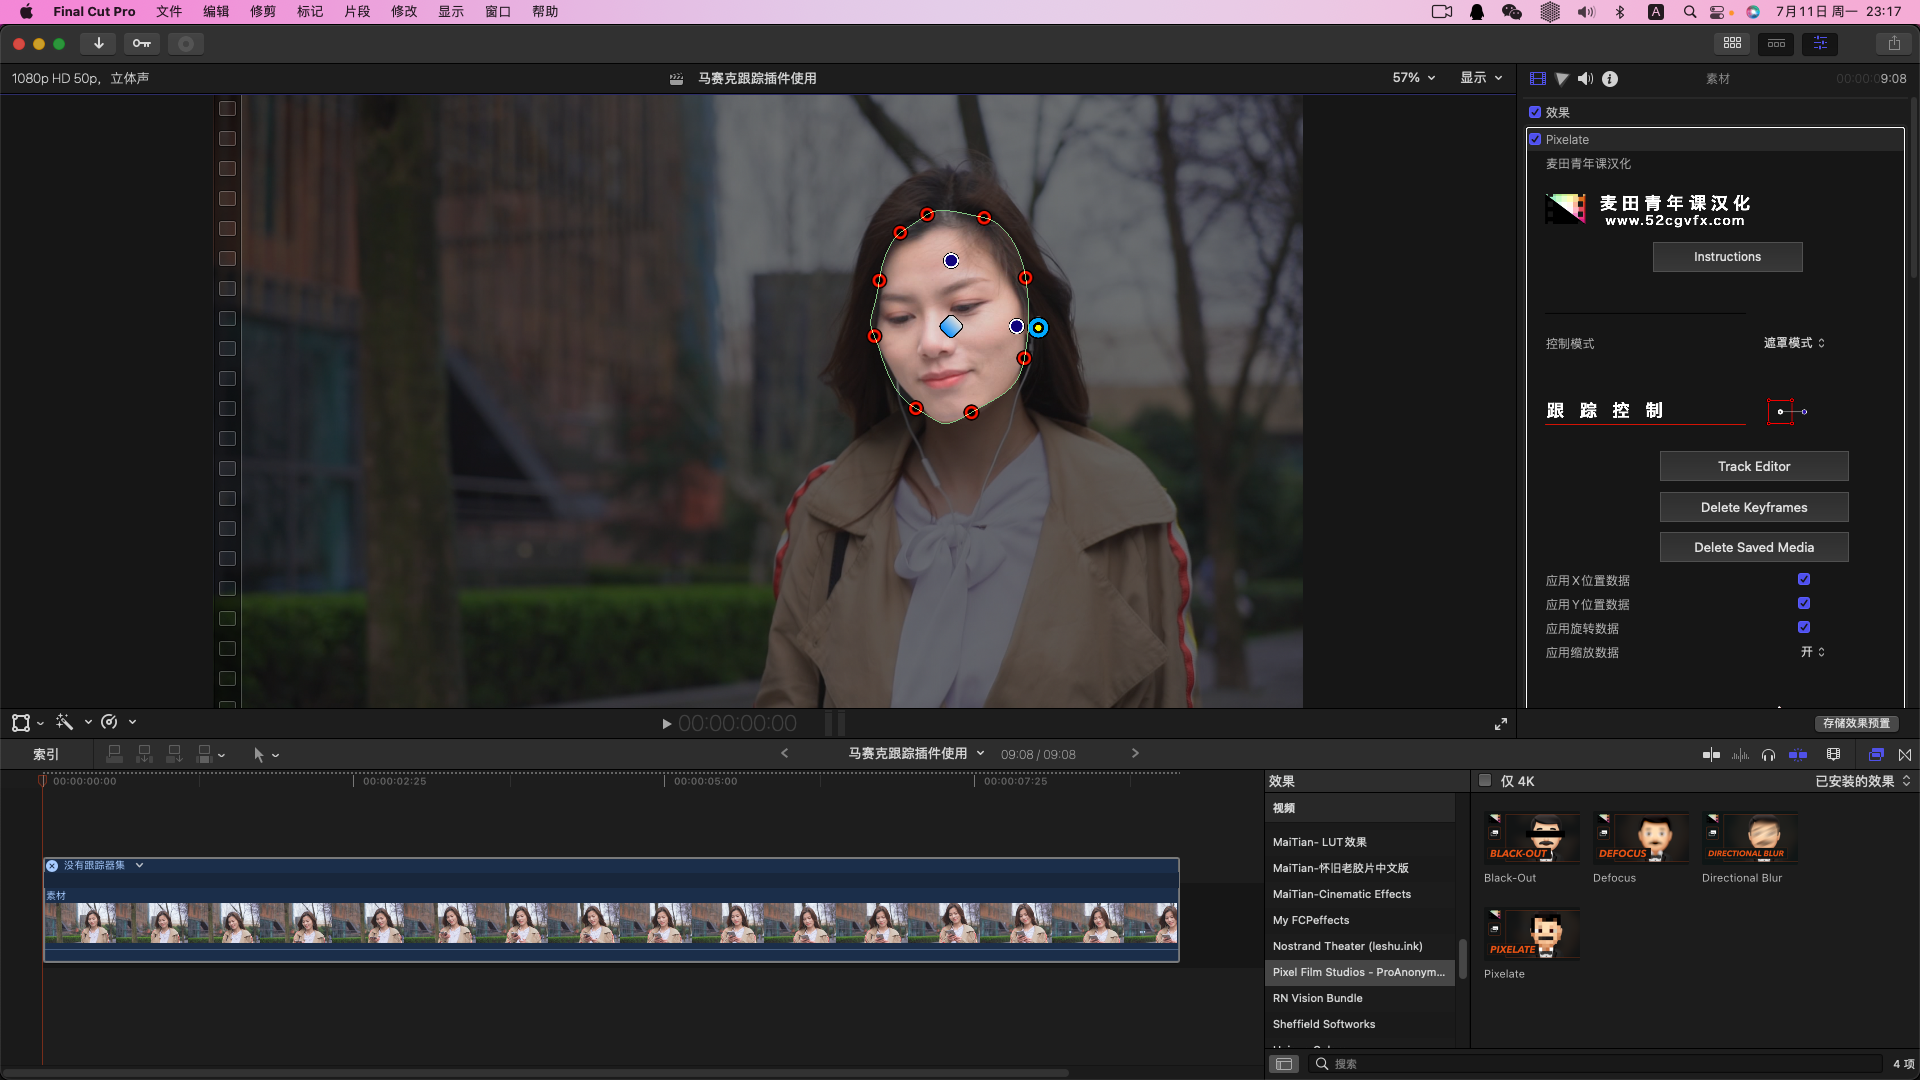Change 控制模式 遮罩模式 popup
This screenshot has height=1080, width=1920.
[1794, 343]
